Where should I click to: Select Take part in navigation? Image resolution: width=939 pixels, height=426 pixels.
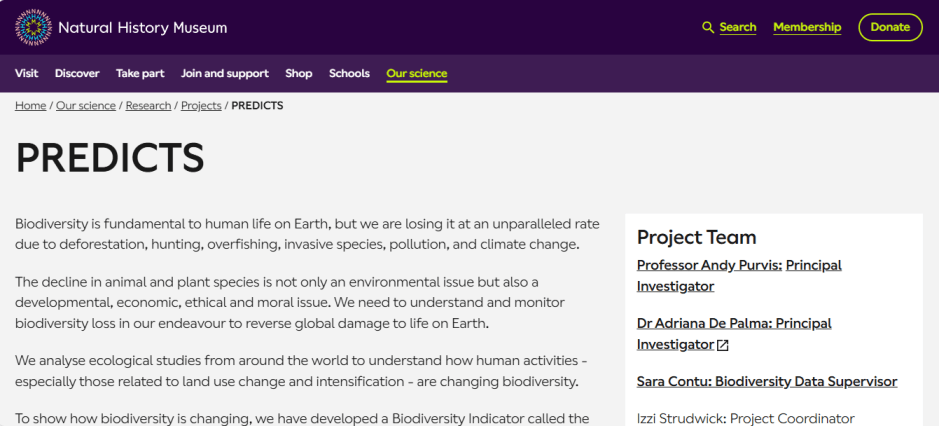coord(140,73)
